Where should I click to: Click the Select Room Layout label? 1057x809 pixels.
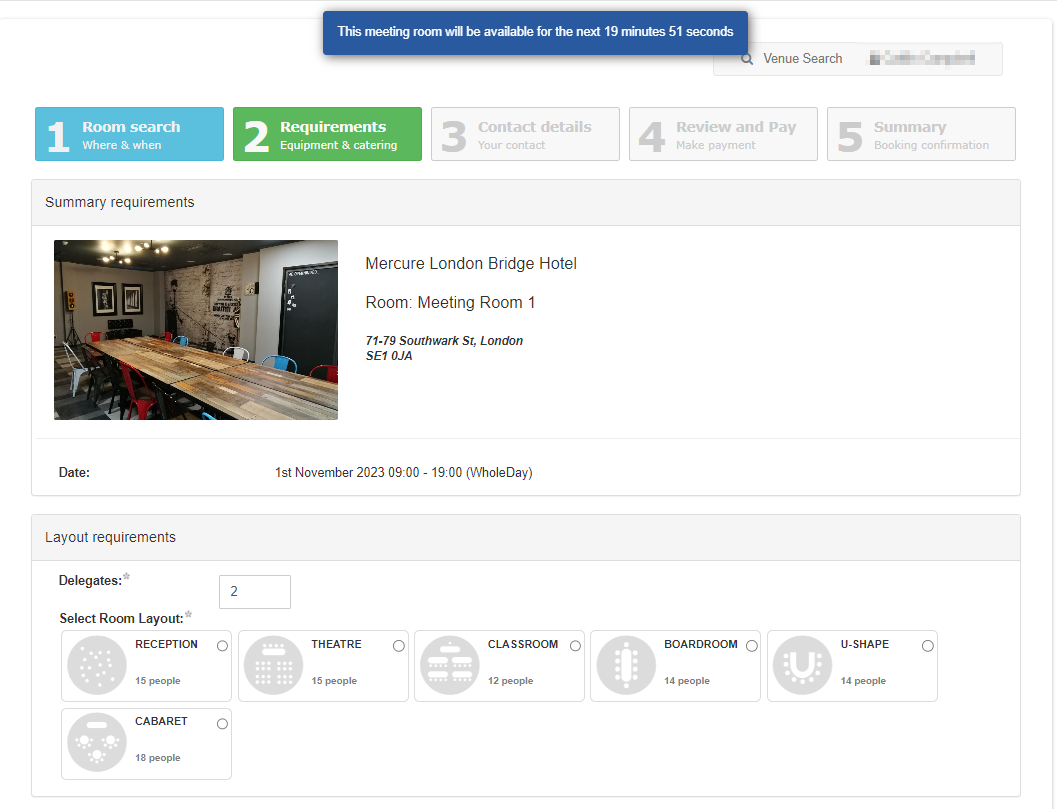coord(121,619)
